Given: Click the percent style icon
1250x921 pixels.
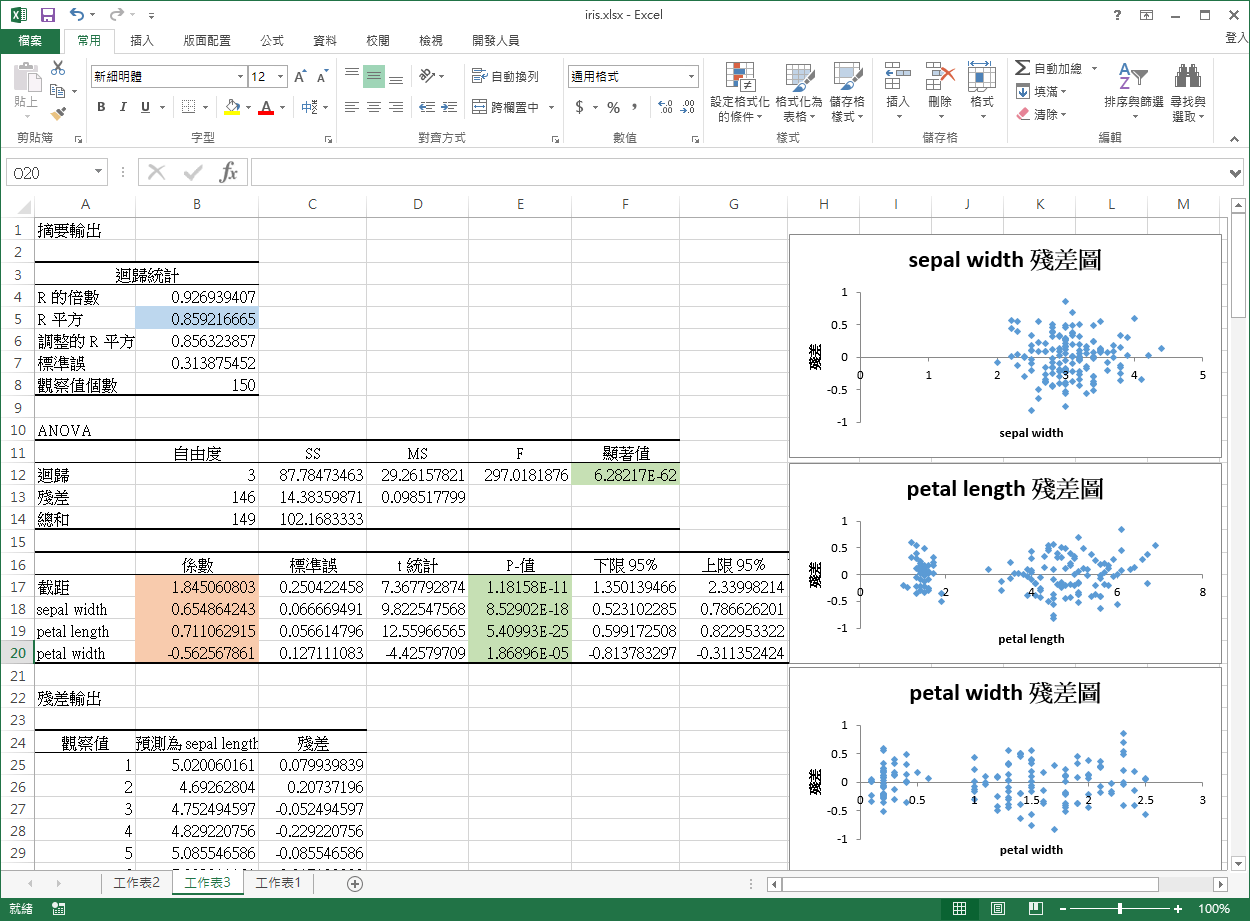Looking at the screenshot, I should coord(613,107).
